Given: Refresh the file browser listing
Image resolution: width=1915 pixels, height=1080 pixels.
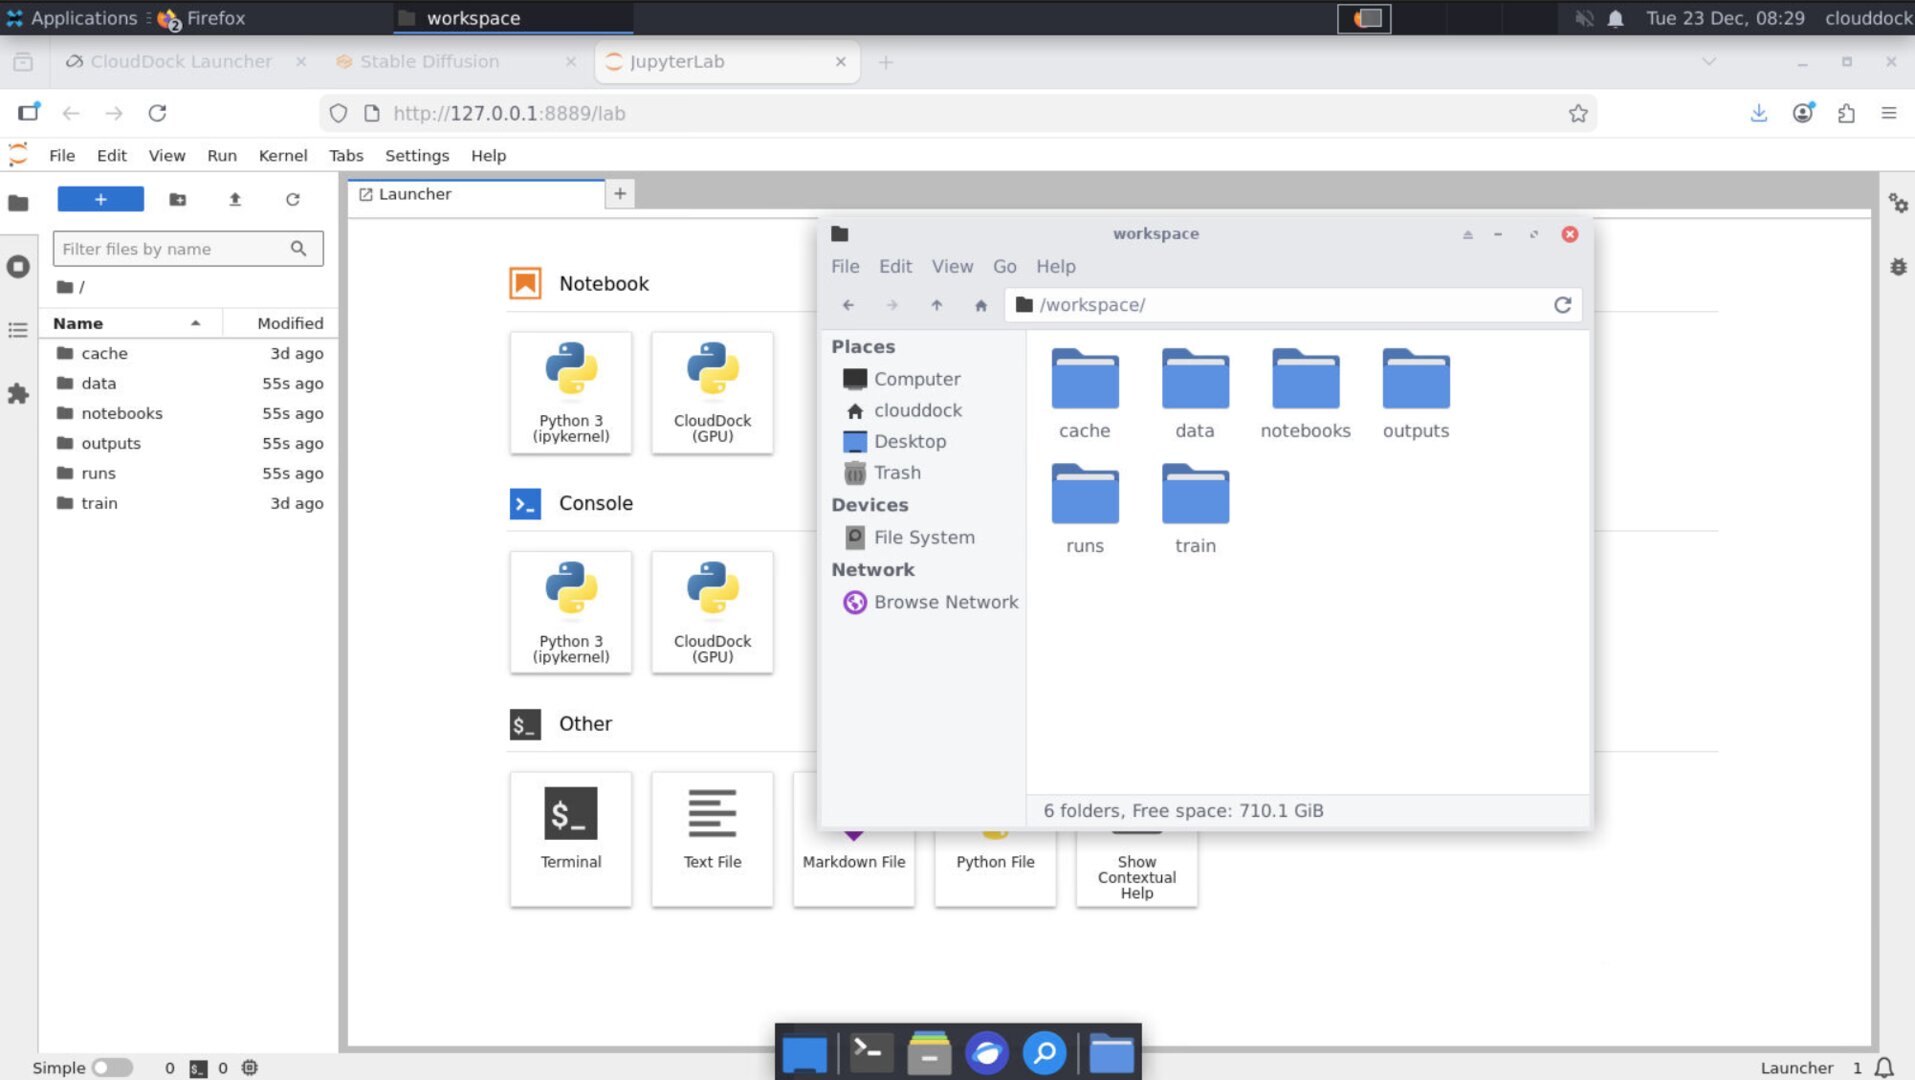Looking at the screenshot, I should (293, 199).
